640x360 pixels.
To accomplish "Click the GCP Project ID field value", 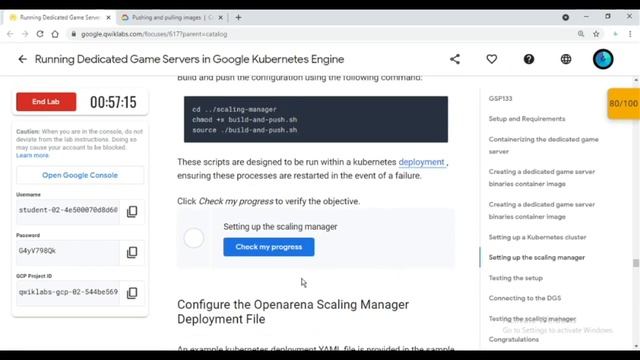I will [x=68, y=292].
